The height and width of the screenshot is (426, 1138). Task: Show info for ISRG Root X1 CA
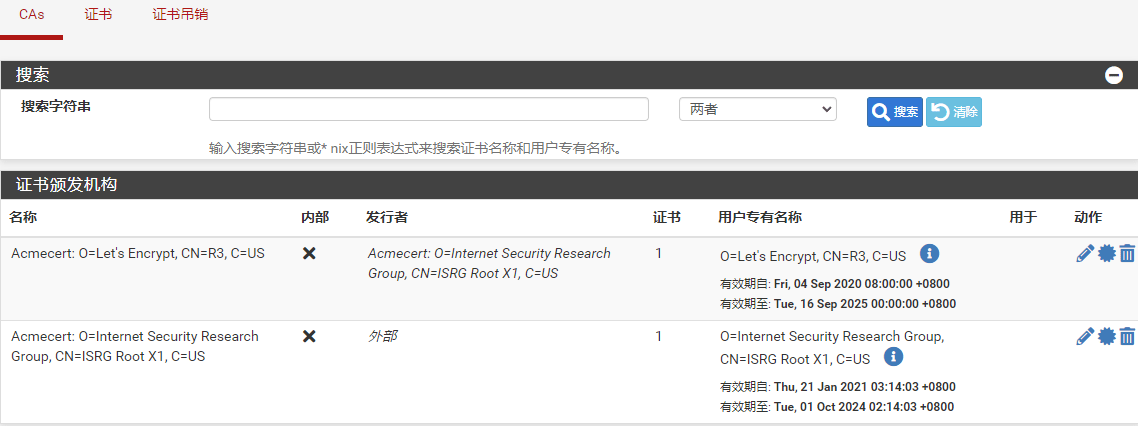(893, 357)
